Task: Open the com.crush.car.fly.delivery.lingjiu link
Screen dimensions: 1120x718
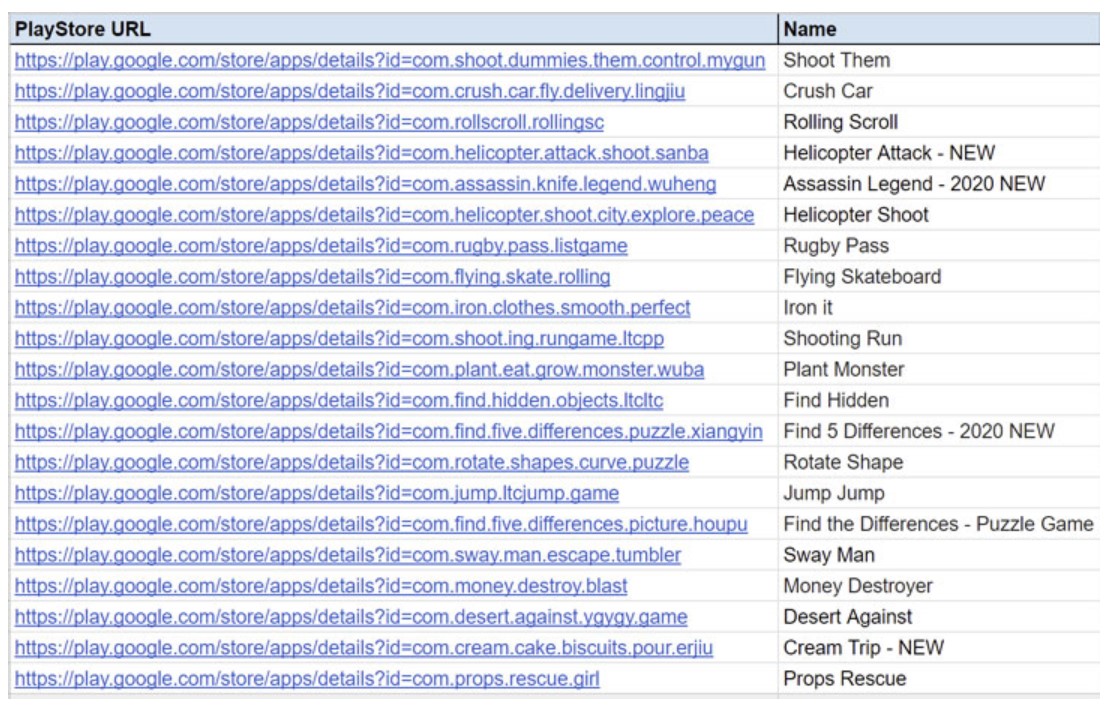Action: 350,91
